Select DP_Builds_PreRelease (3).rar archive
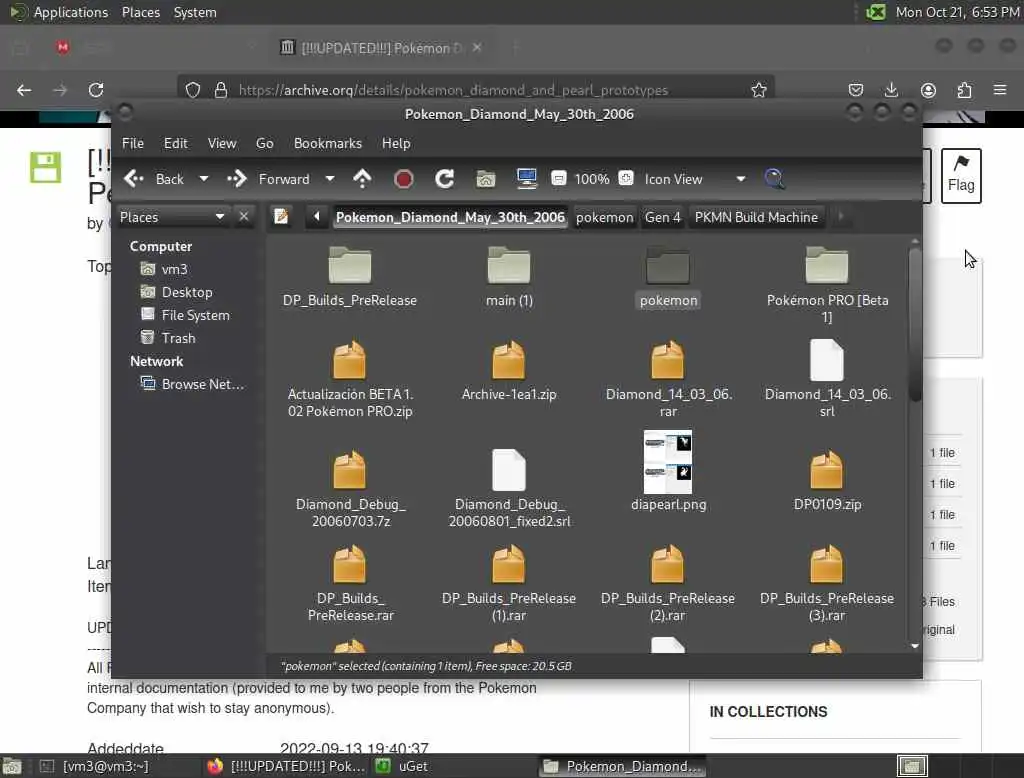The height and width of the screenshot is (778, 1024). click(x=827, y=583)
